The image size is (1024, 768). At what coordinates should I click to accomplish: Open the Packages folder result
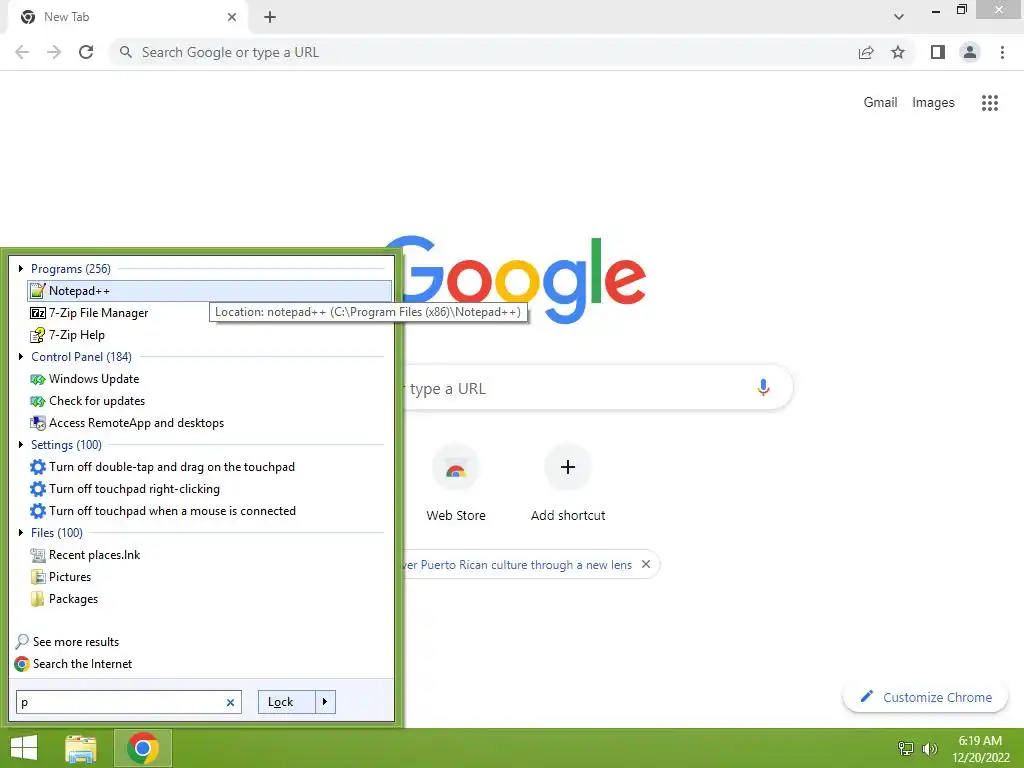pyautogui.click(x=73, y=599)
